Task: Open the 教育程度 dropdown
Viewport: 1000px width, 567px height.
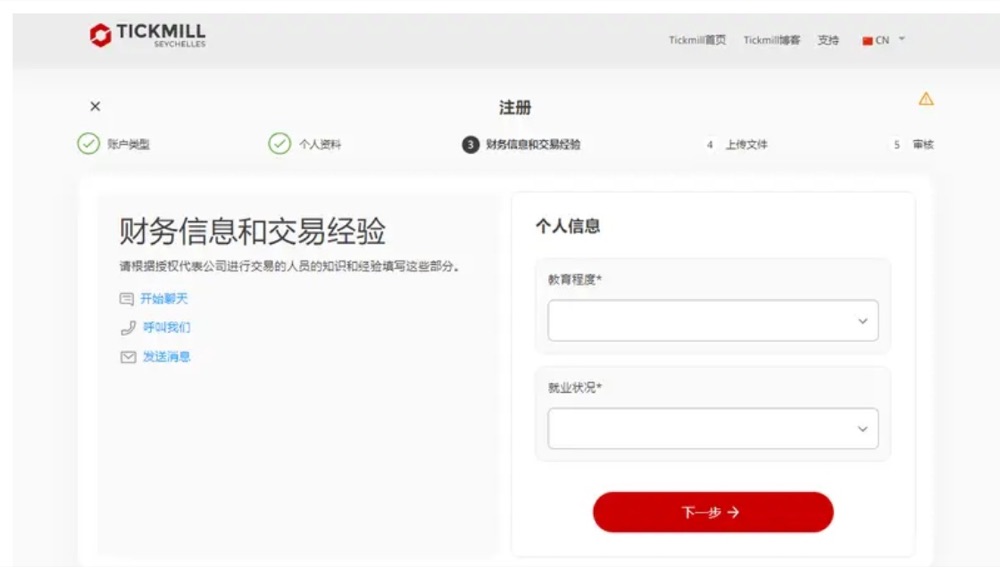Action: pos(713,321)
